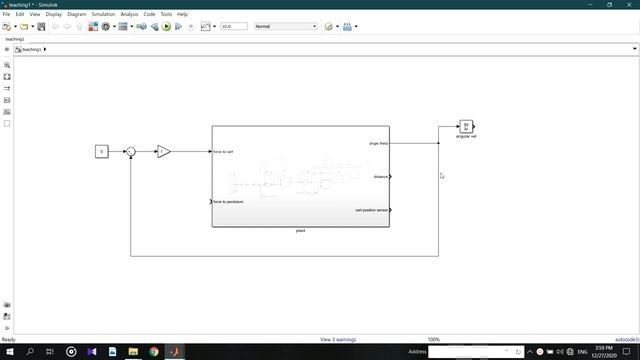Click the autocode solver link in status bar
This screenshot has width=640, height=360.
point(627,340)
